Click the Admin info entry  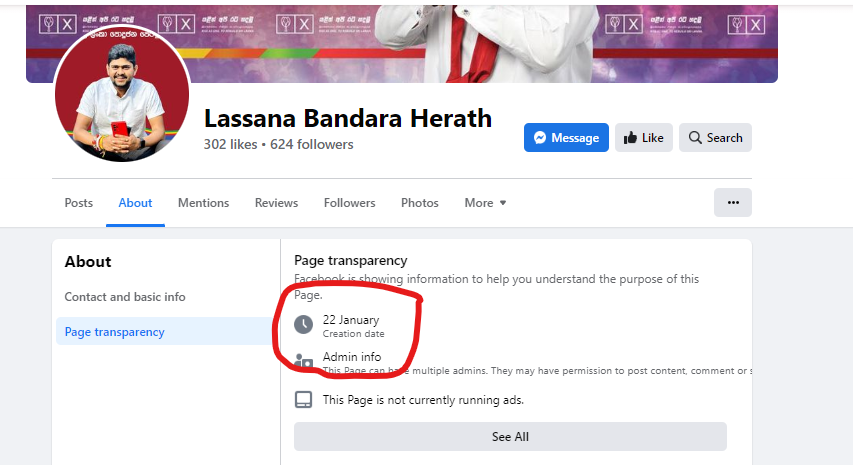click(x=352, y=357)
